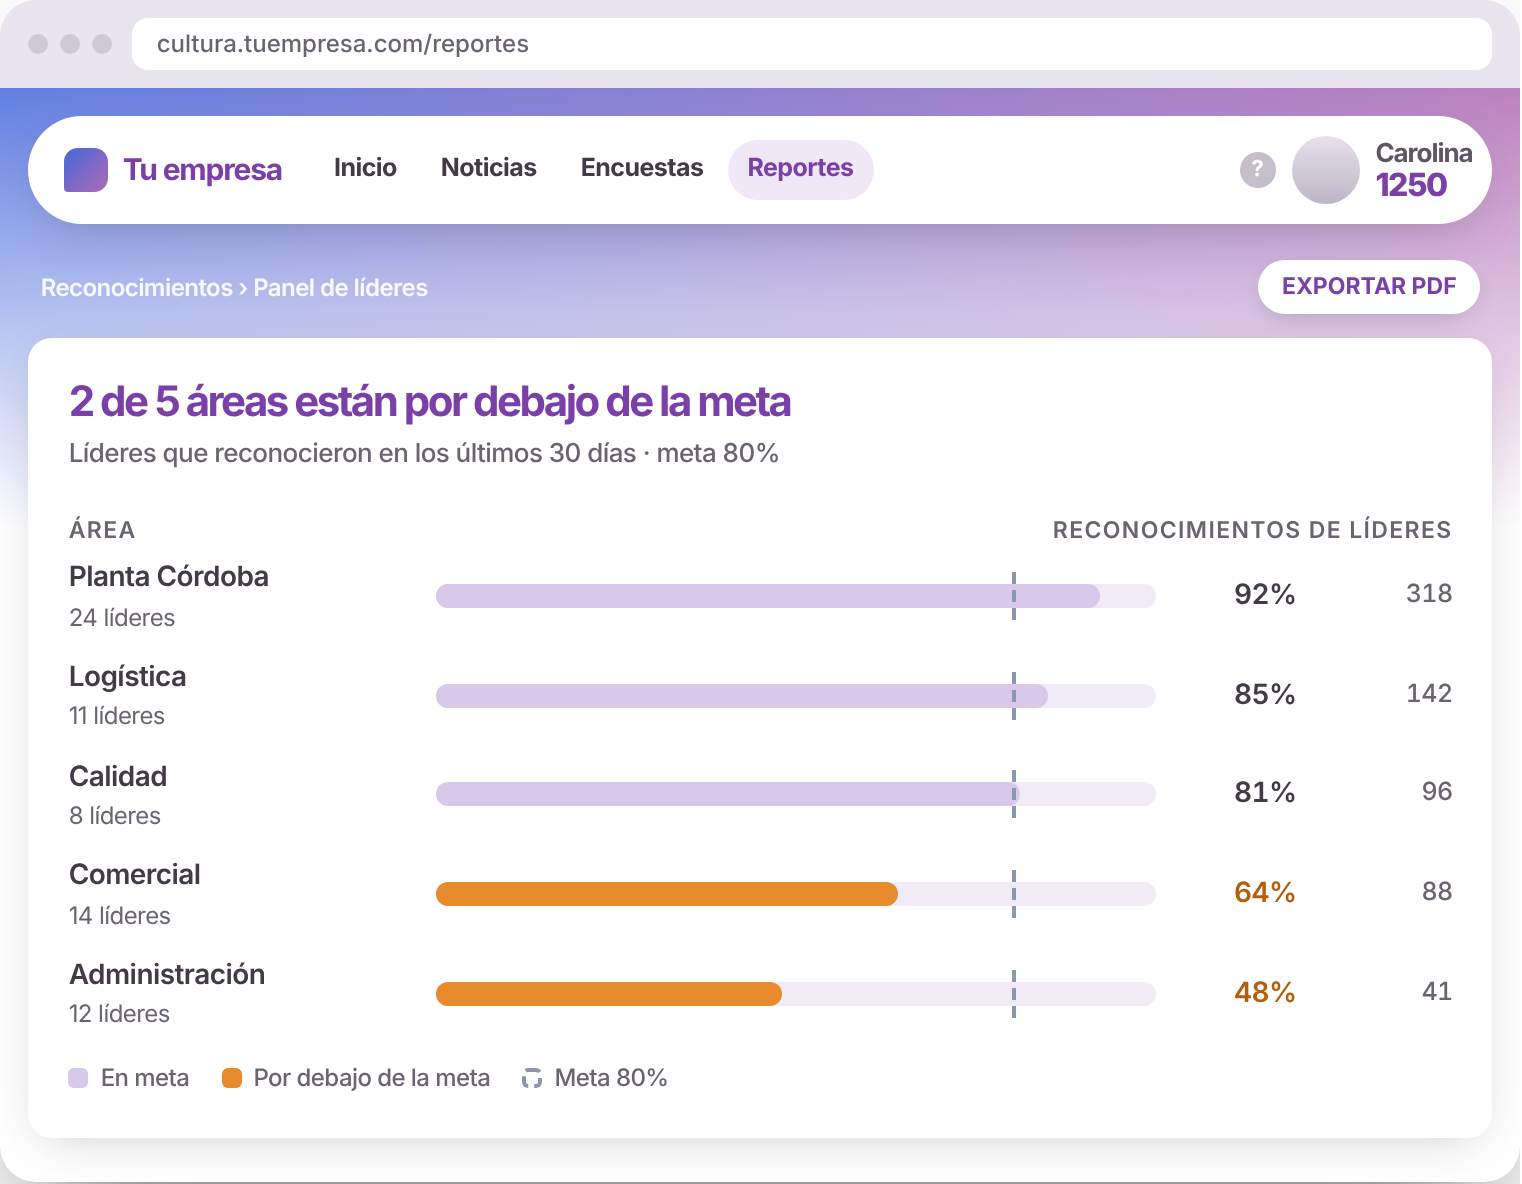Click the orange 64% value
This screenshot has width=1522, height=1184.
(1265, 893)
